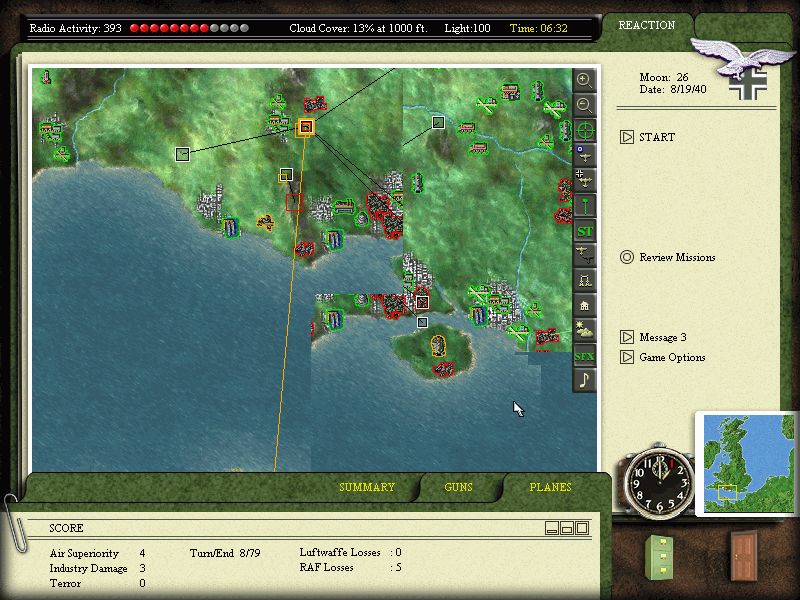
Task: Select the green-outlined factory with chimneys icon
Action: (x=344, y=206)
